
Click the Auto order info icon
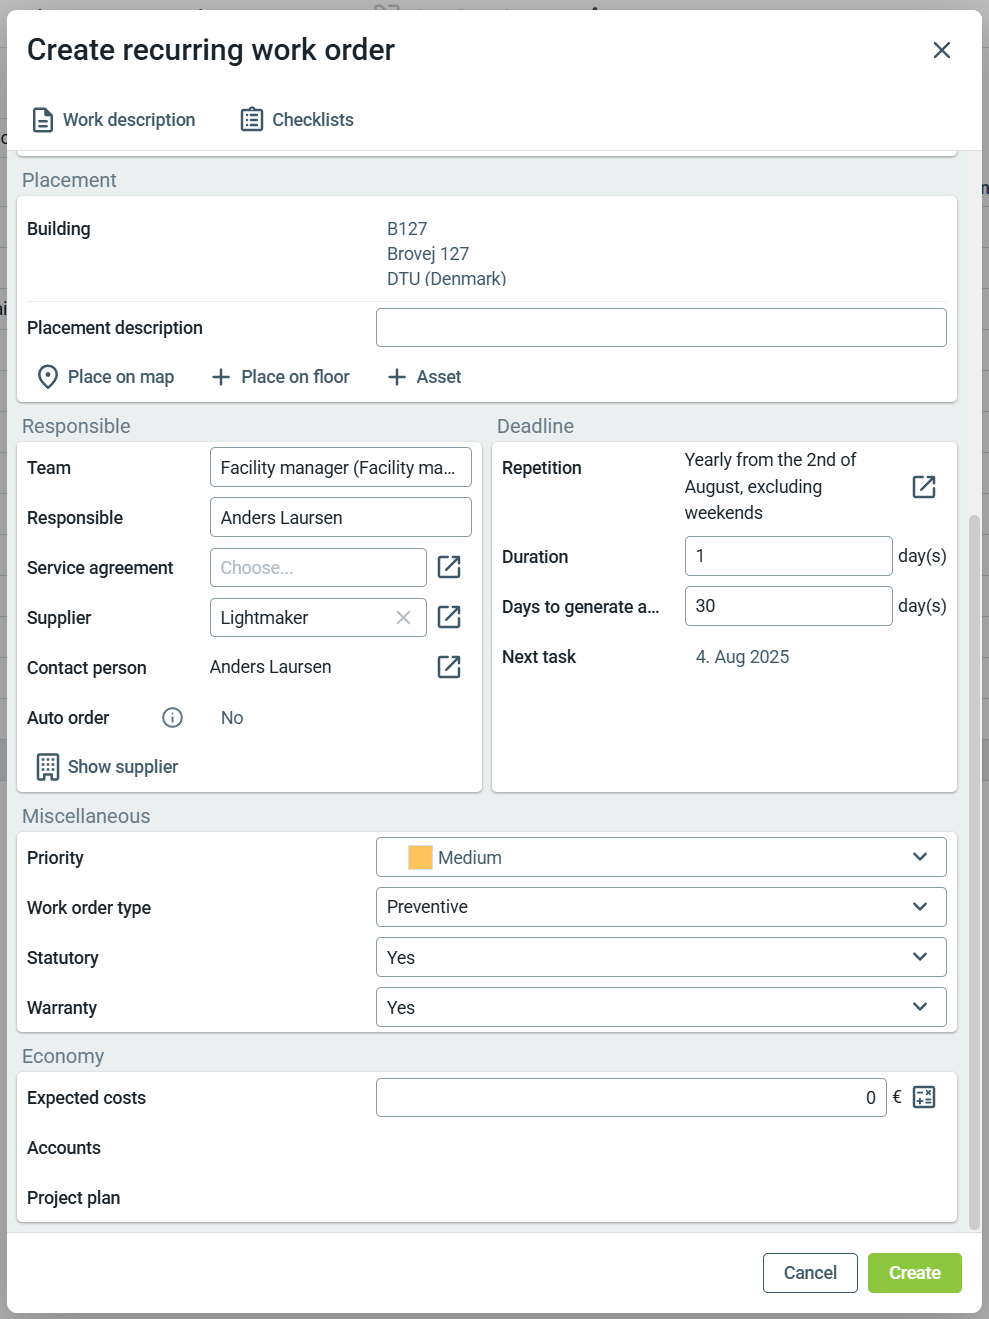tap(172, 718)
